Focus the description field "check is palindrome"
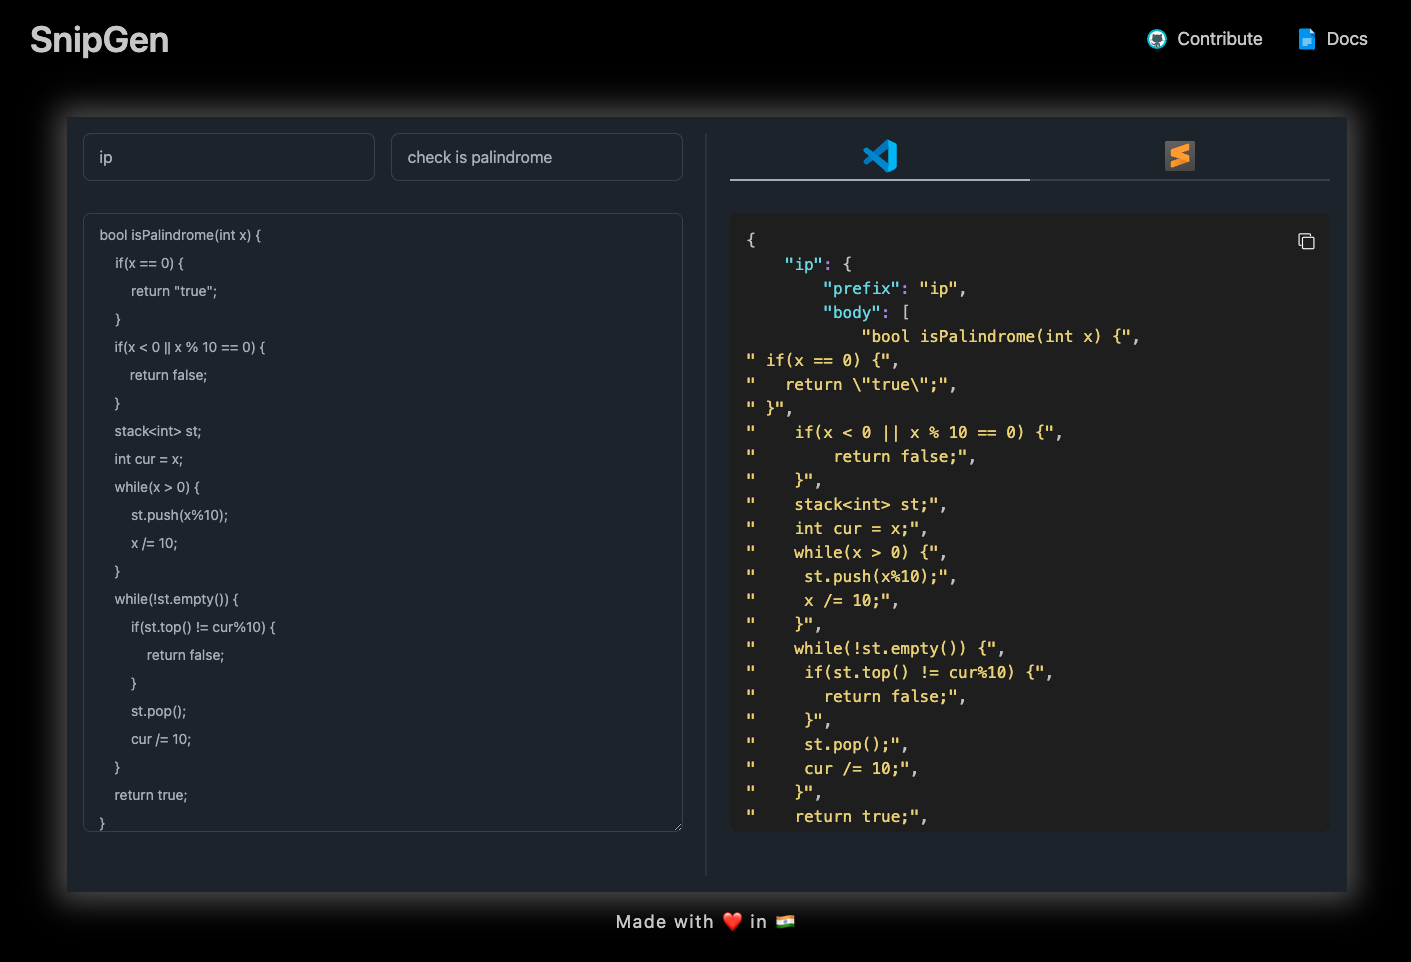 pos(537,157)
